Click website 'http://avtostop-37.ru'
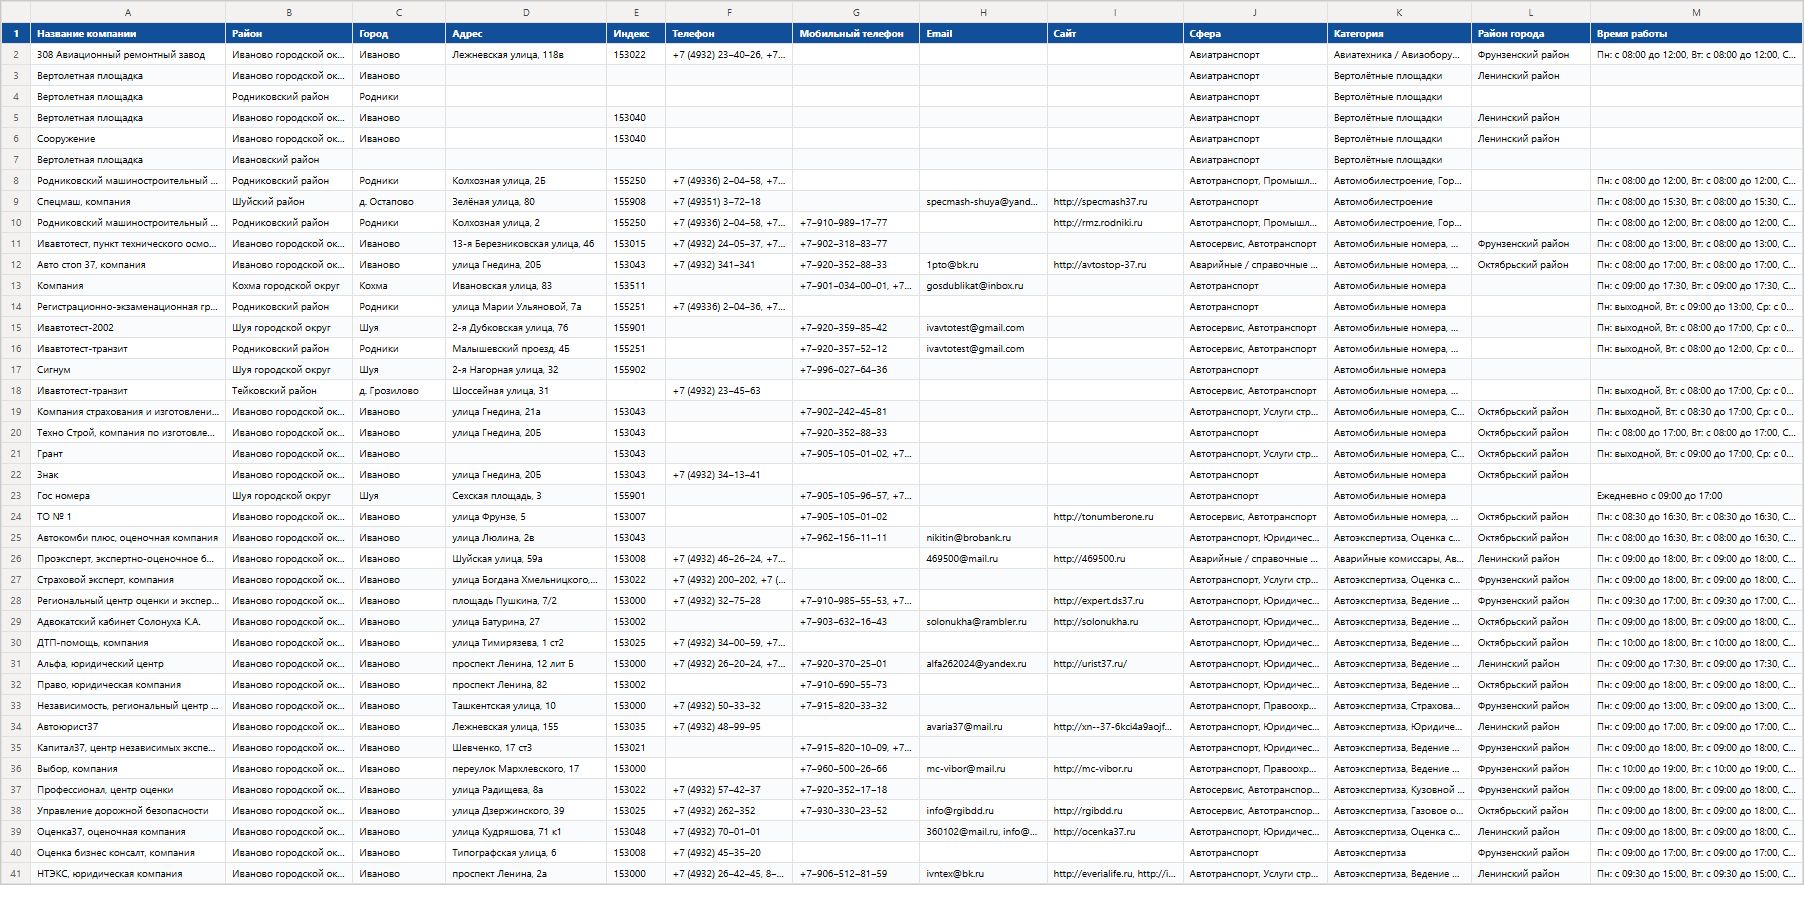 pos(1115,265)
